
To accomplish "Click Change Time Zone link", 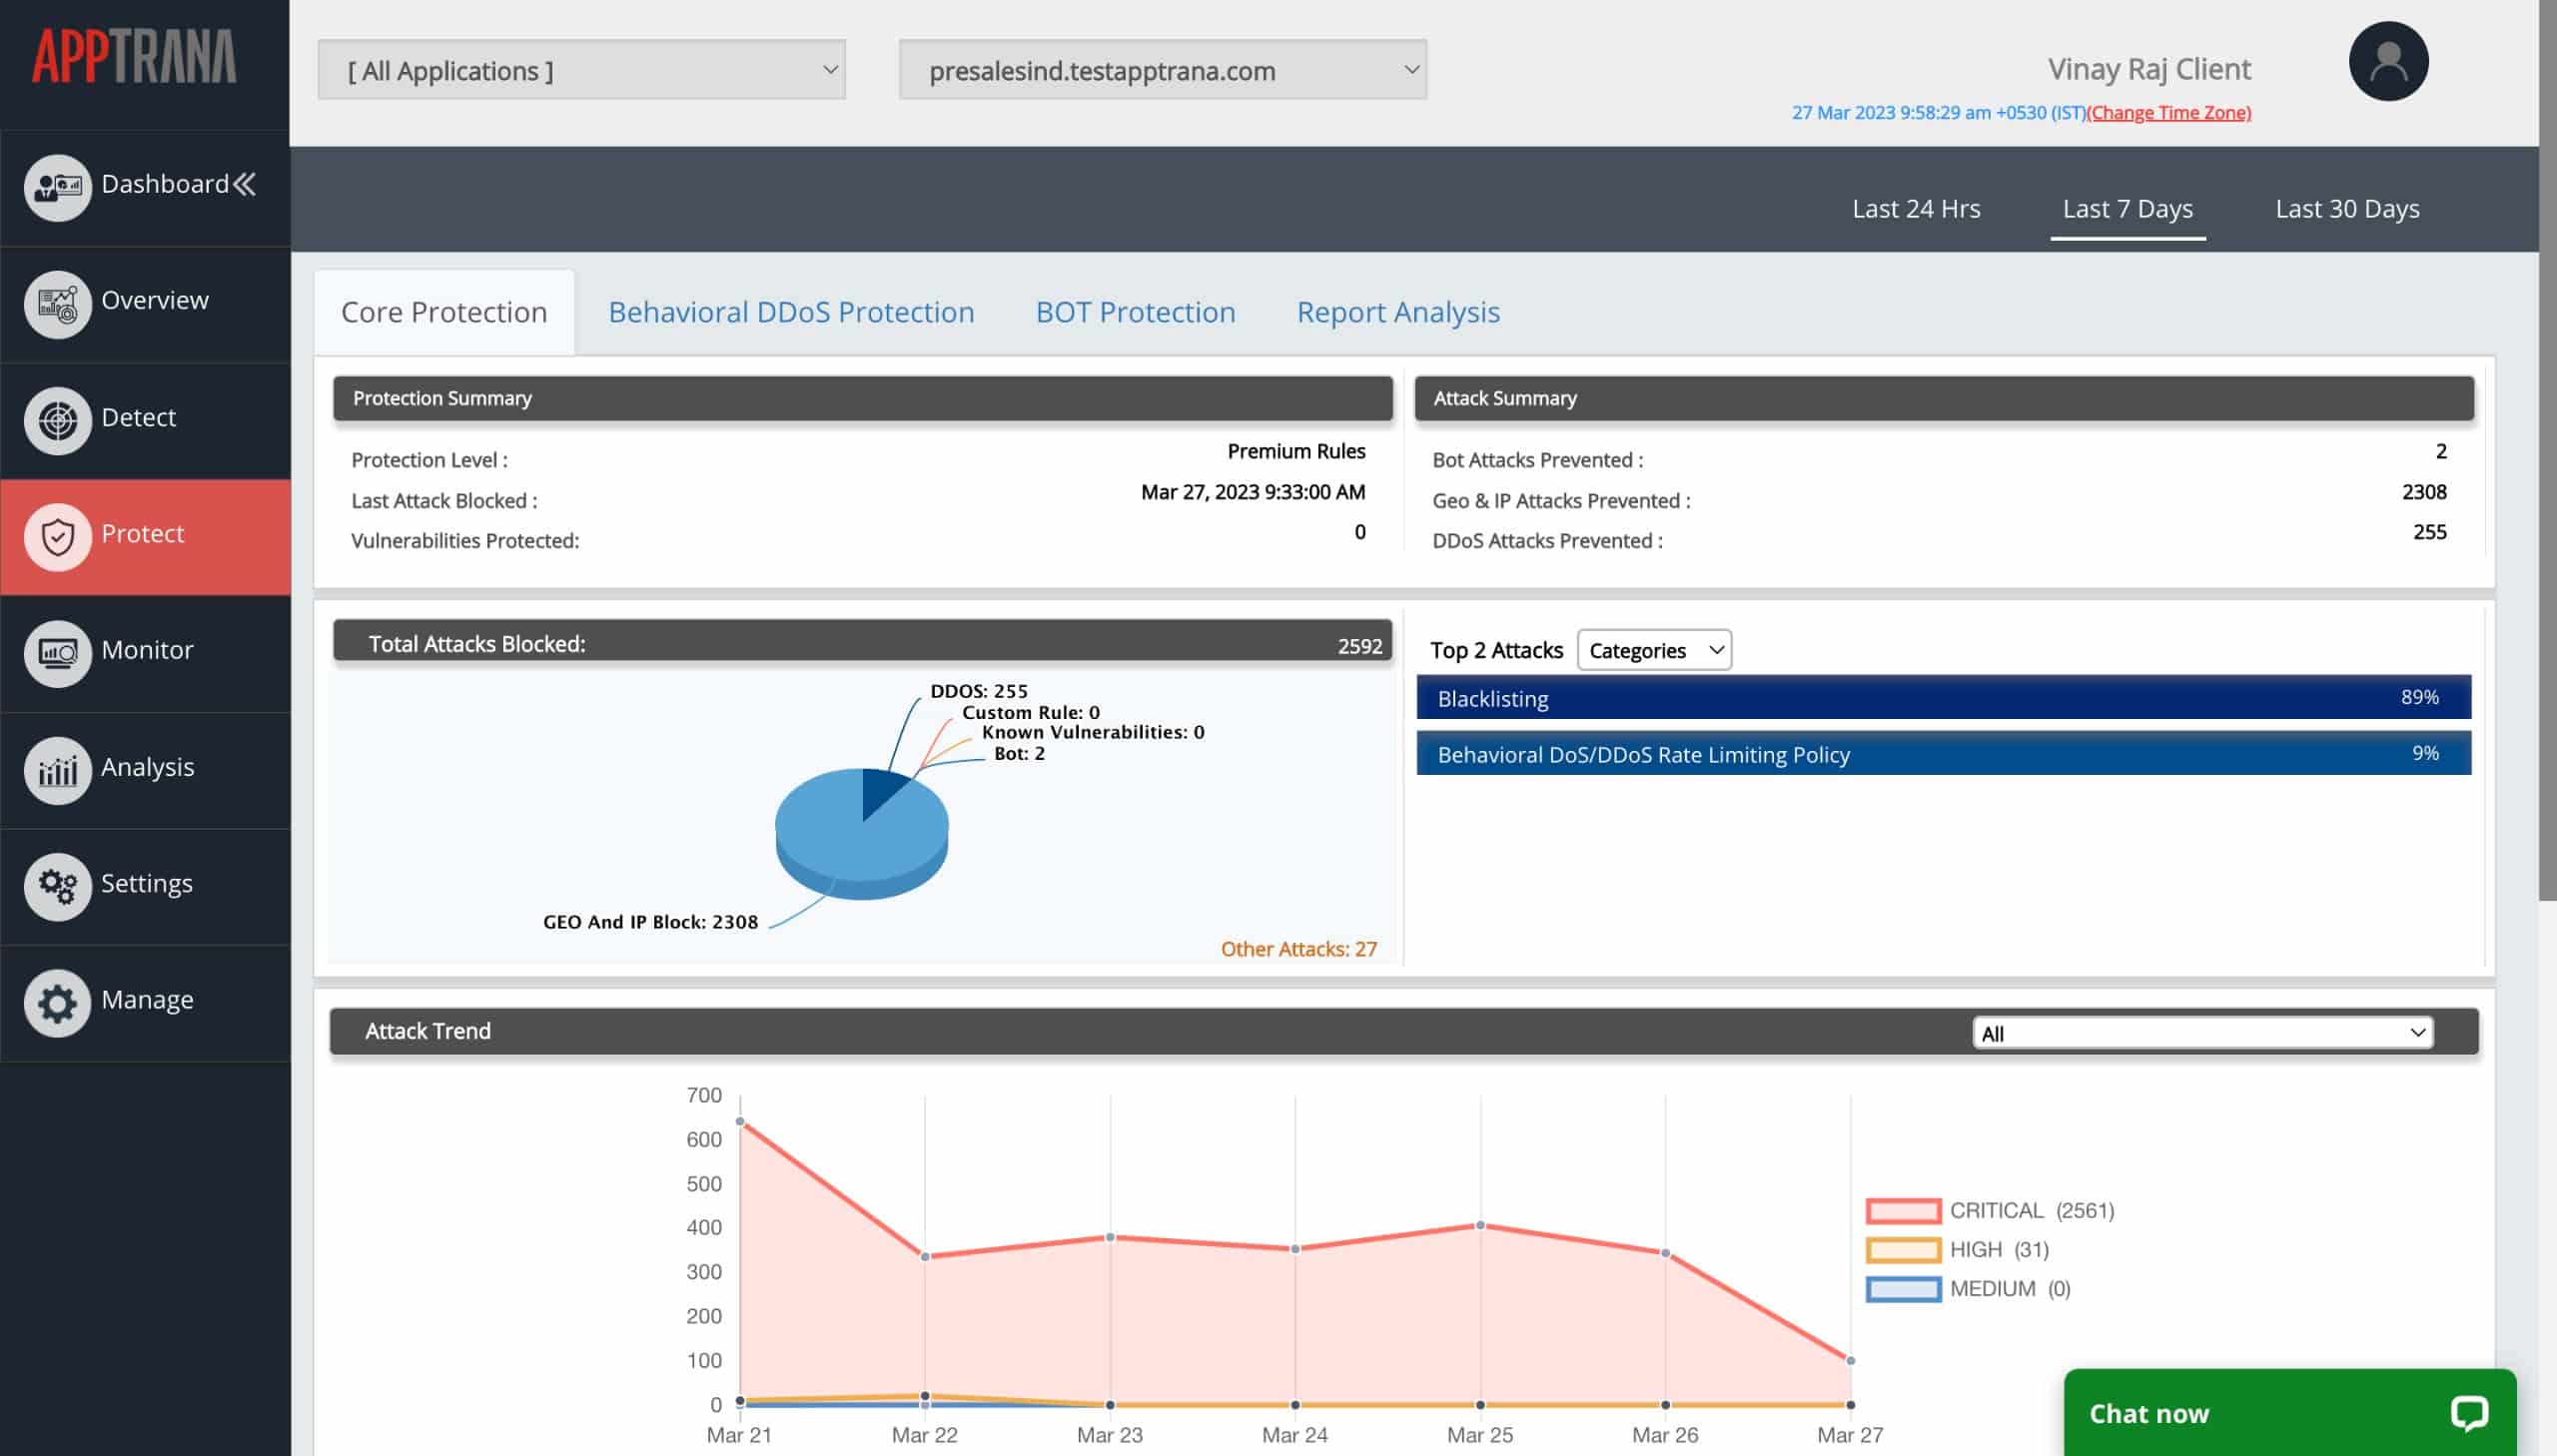I will (x=2168, y=112).
